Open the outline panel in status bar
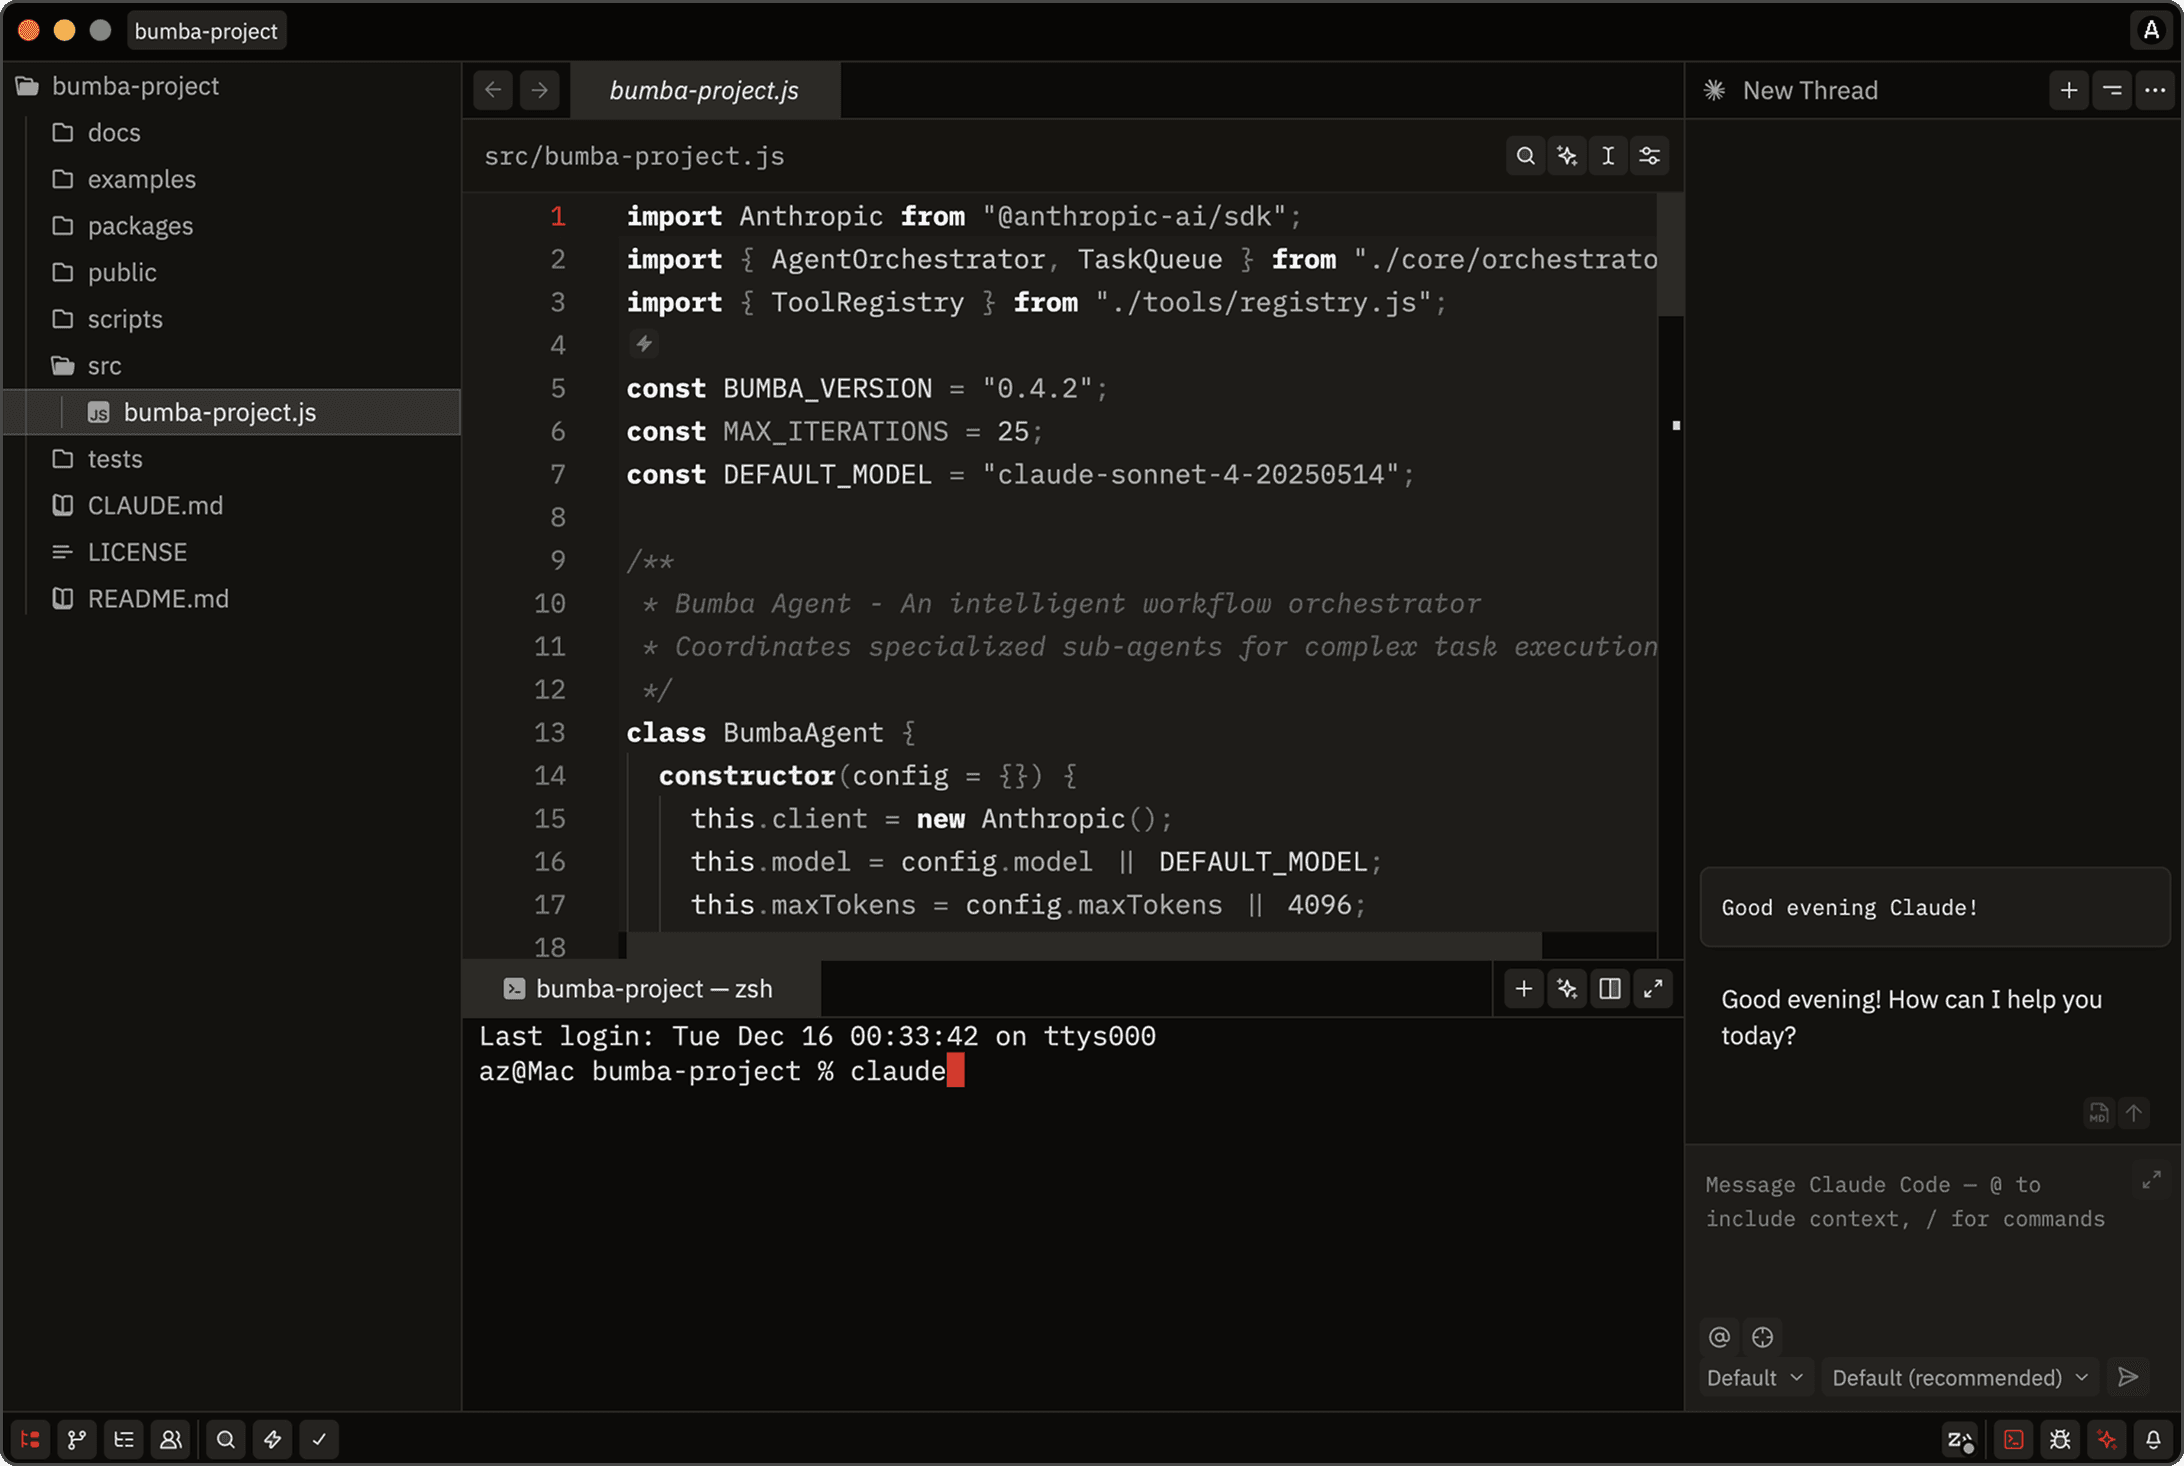This screenshot has height=1466, width=2184. [x=124, y=1439]
